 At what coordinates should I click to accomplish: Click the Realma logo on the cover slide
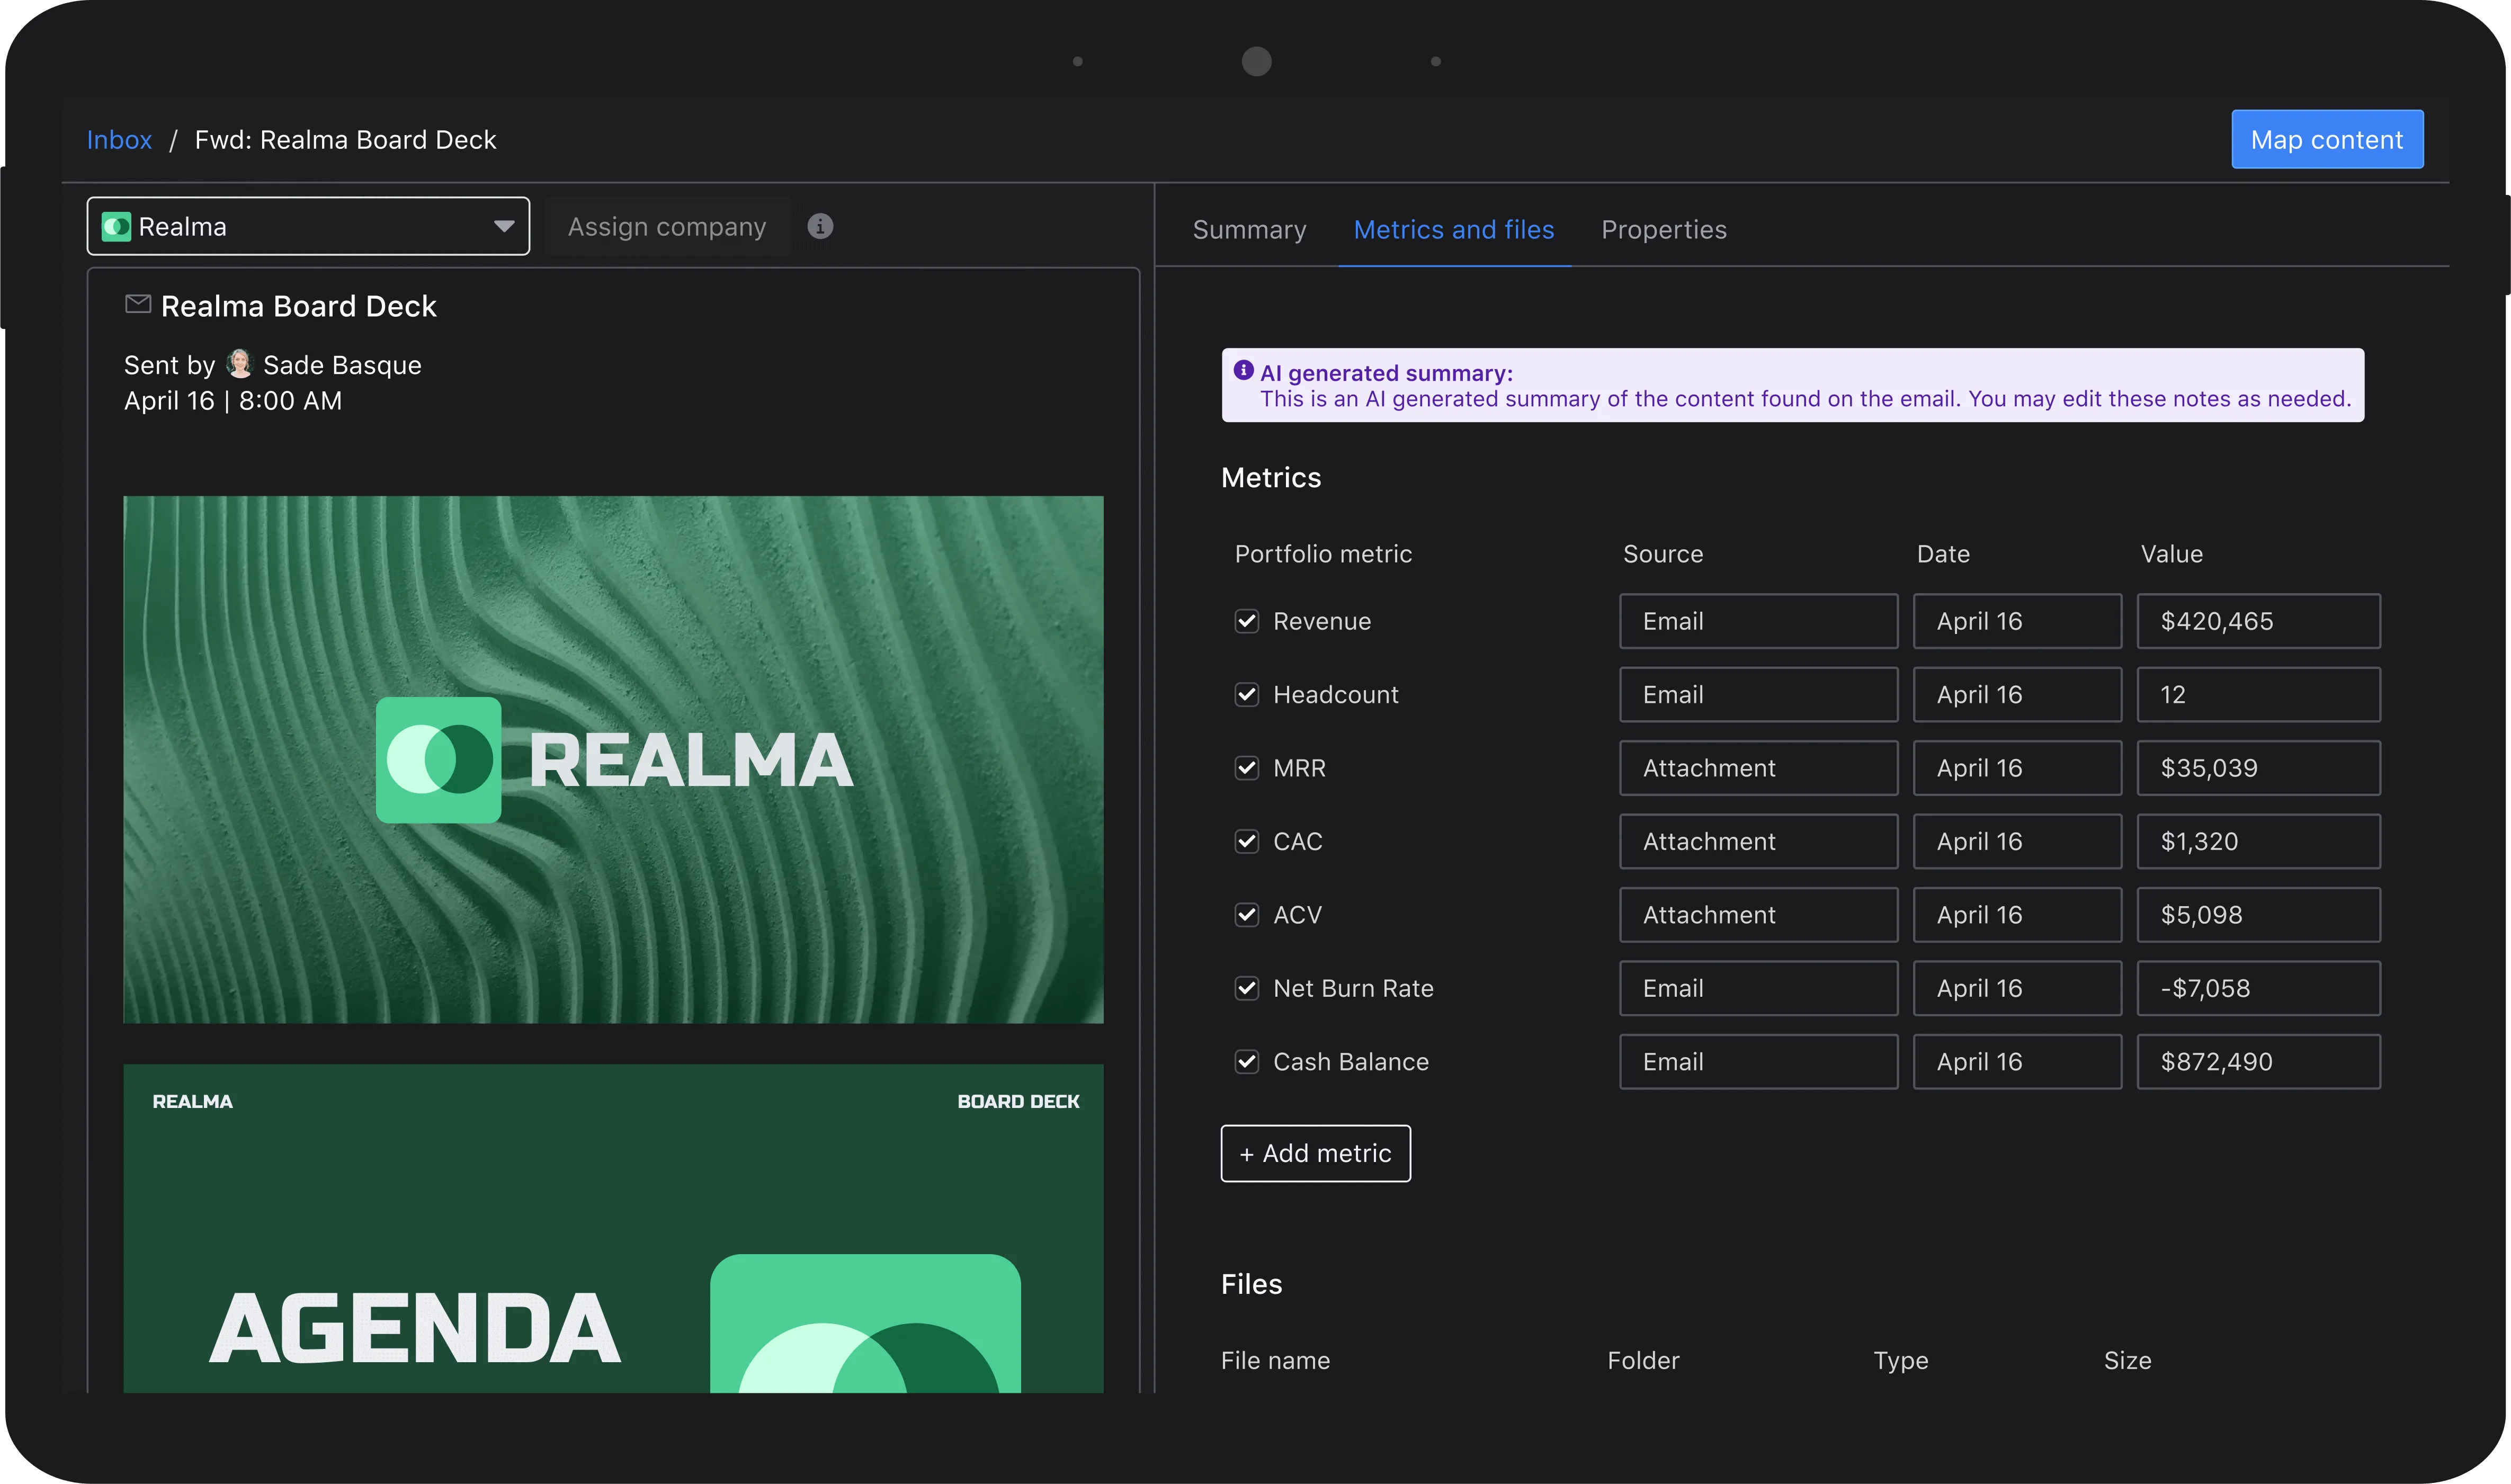(x=438, y=760)
